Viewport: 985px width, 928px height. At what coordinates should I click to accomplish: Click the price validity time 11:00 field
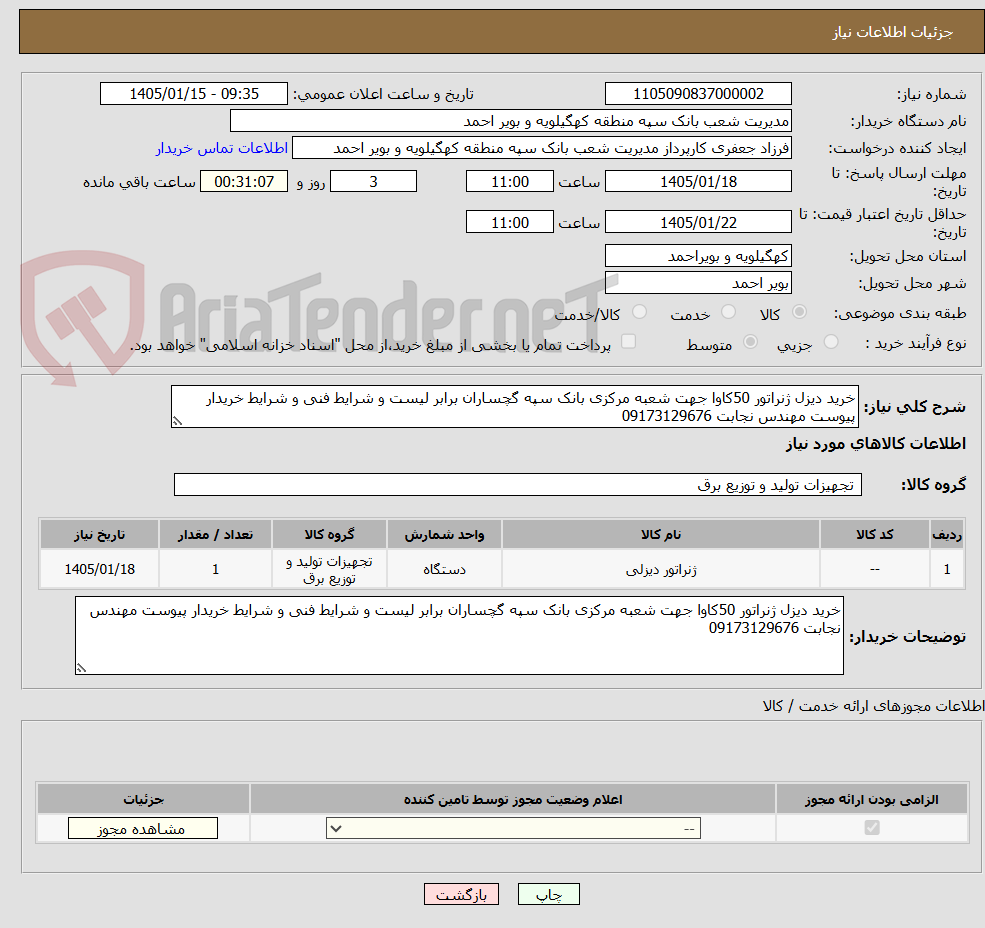point(509,222)
